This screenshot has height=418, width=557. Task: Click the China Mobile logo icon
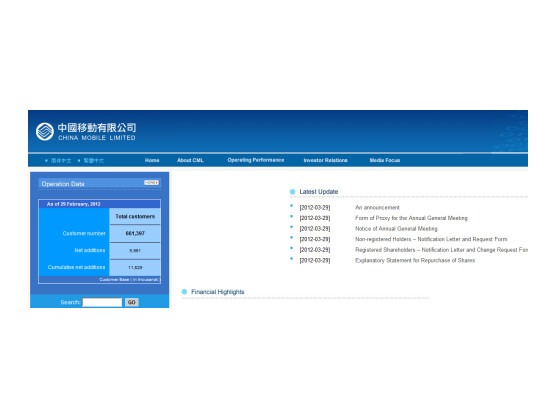[45, 132]
